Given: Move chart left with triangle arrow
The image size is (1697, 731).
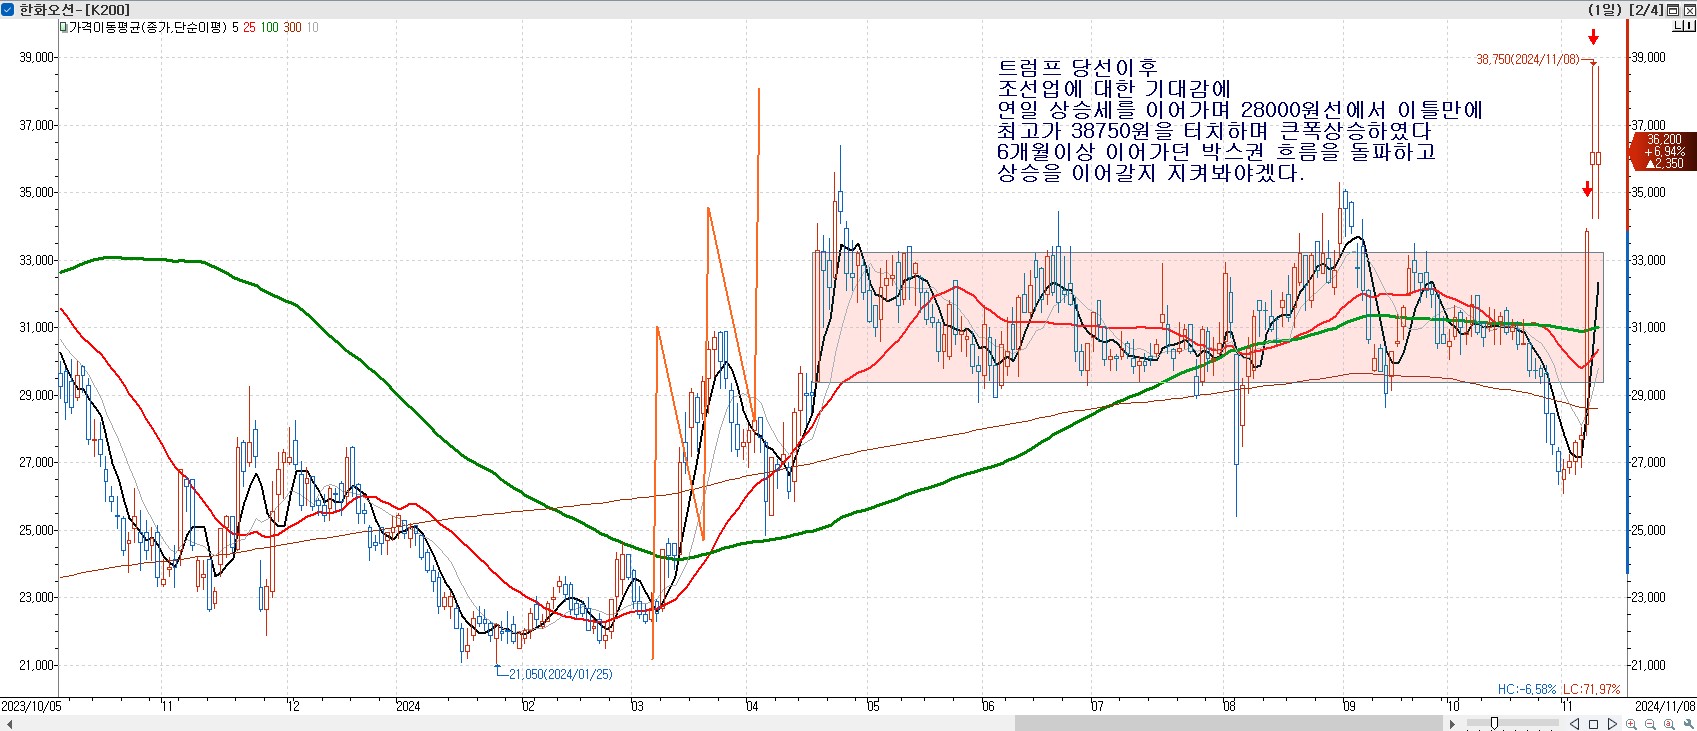Looking at the screenshot, I should click(1575, 724).
